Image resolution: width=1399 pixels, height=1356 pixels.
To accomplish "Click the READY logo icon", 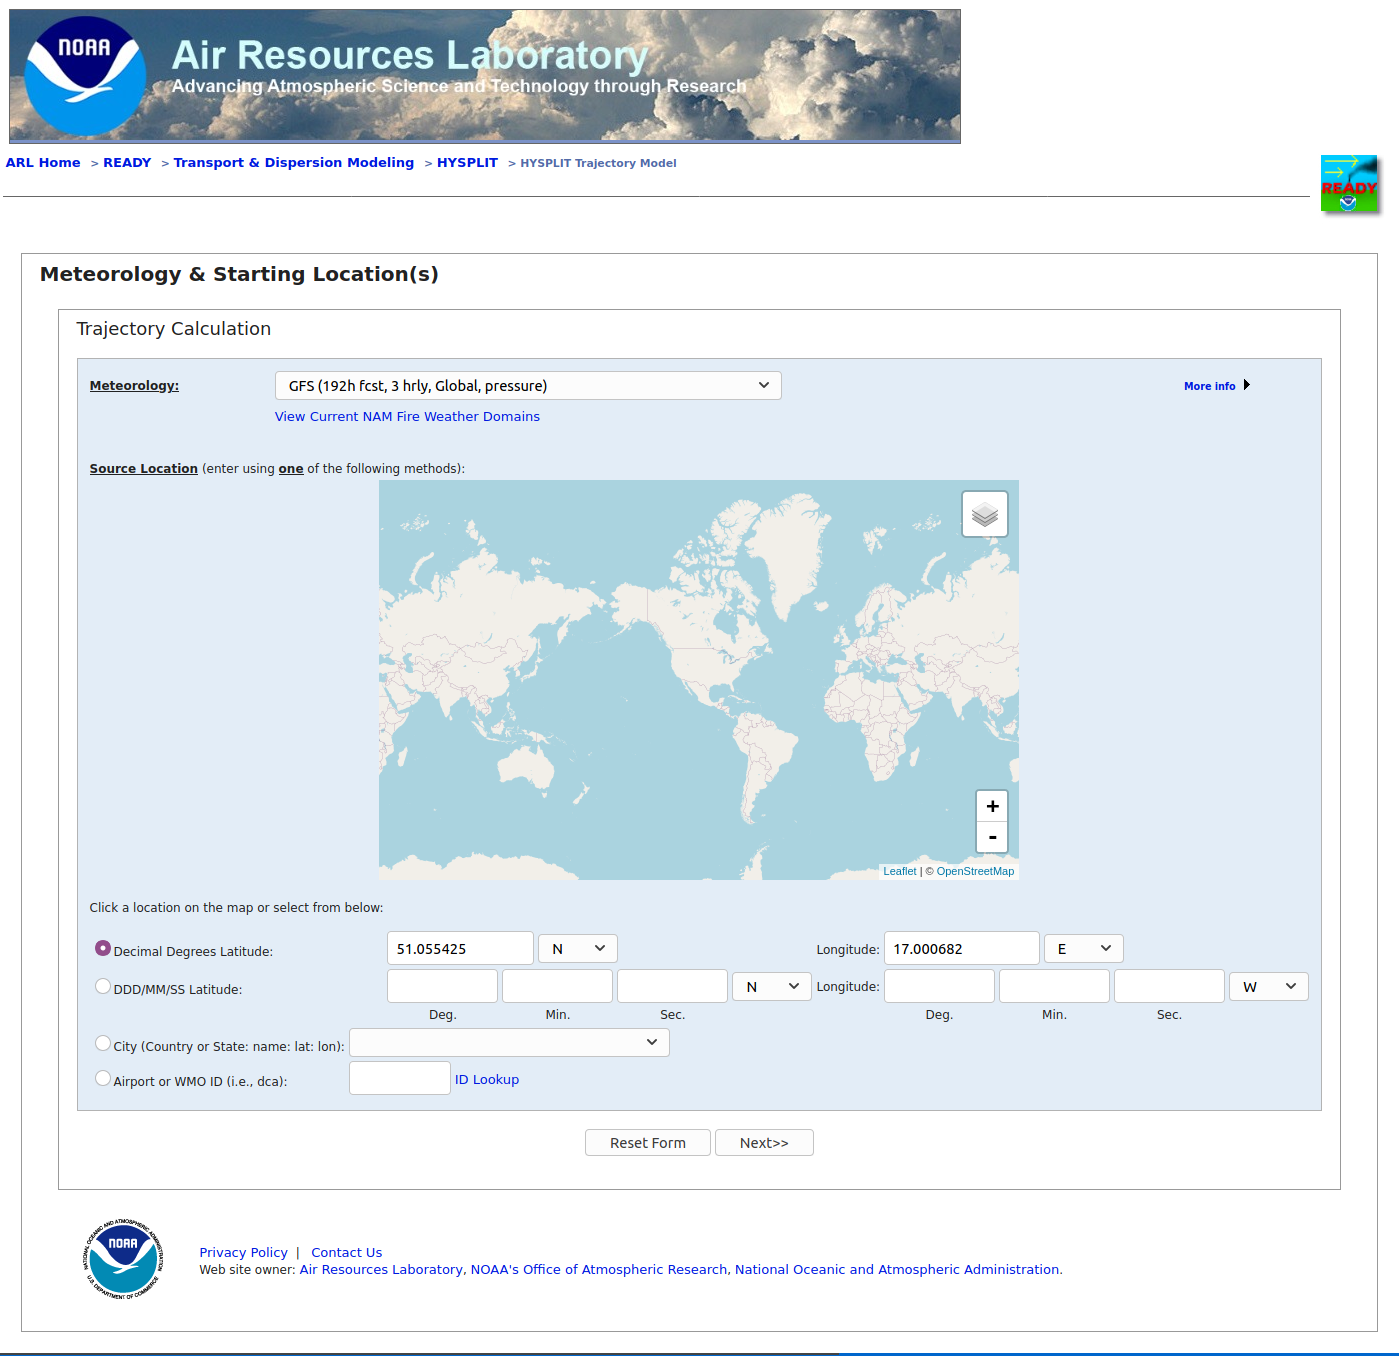I will point(1349,184).
